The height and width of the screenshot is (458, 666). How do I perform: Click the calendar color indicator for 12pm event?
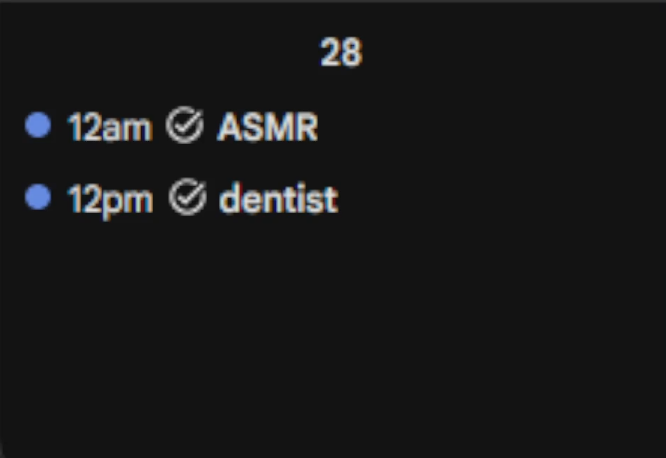[x=38, y=198]
